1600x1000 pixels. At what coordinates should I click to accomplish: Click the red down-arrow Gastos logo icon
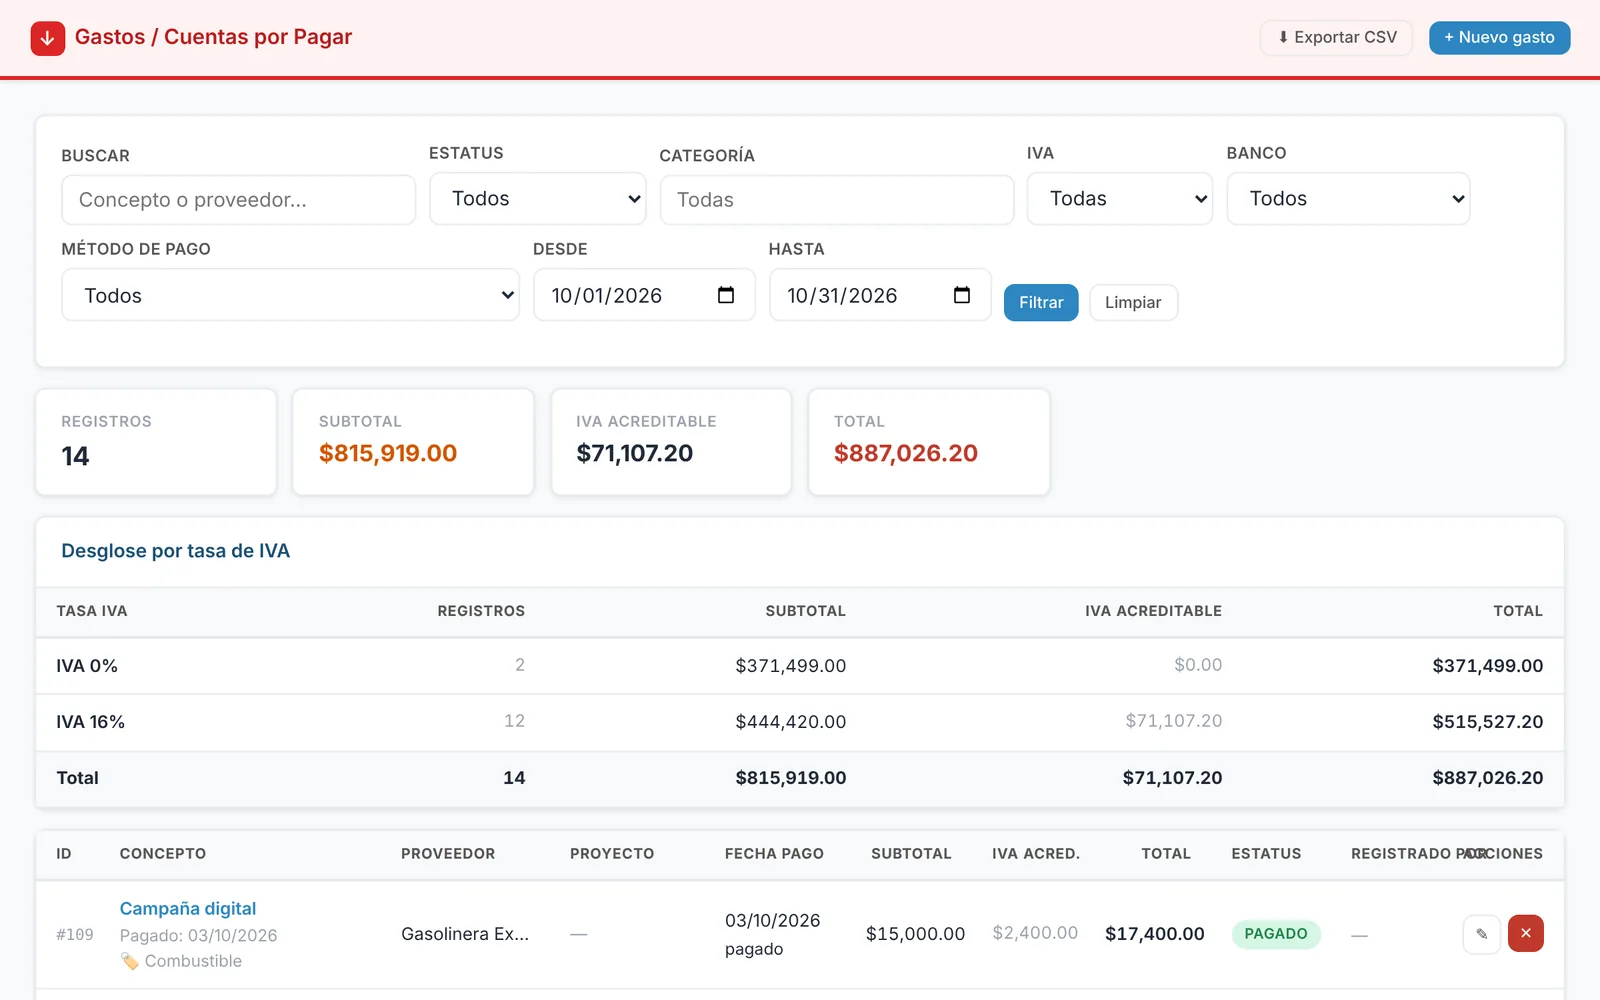pyautogui.click(x=47, y=38)
